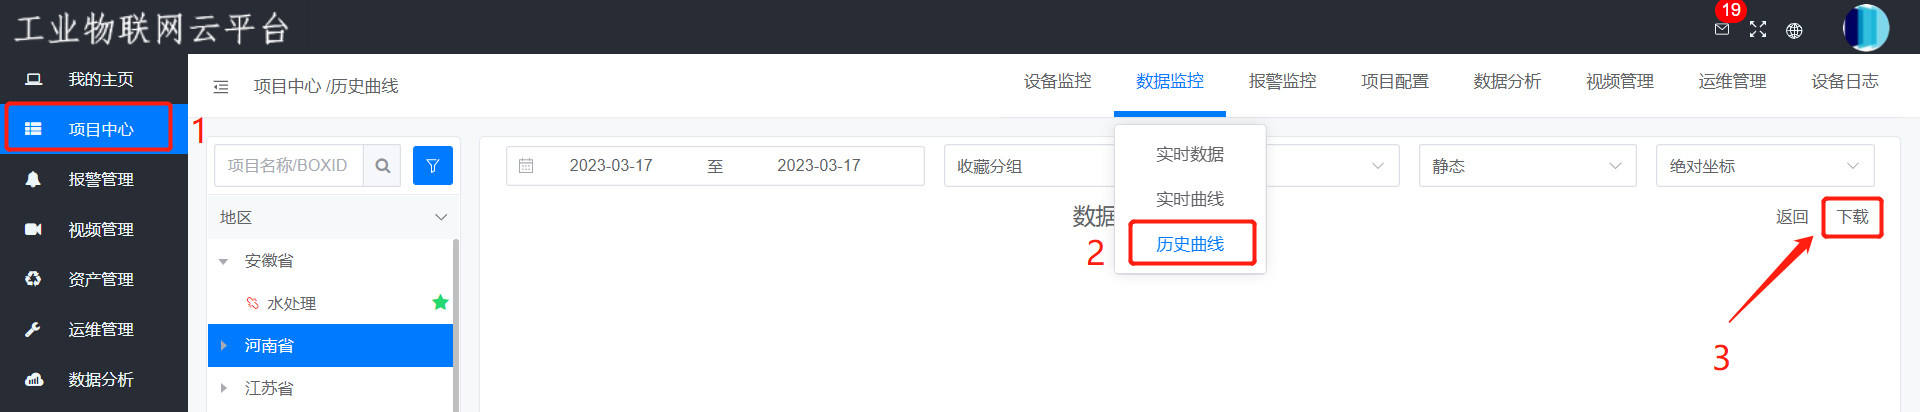Open the calendar date picker icon
This screenshot has height=412, width=1920.
(x=526, y=166)
